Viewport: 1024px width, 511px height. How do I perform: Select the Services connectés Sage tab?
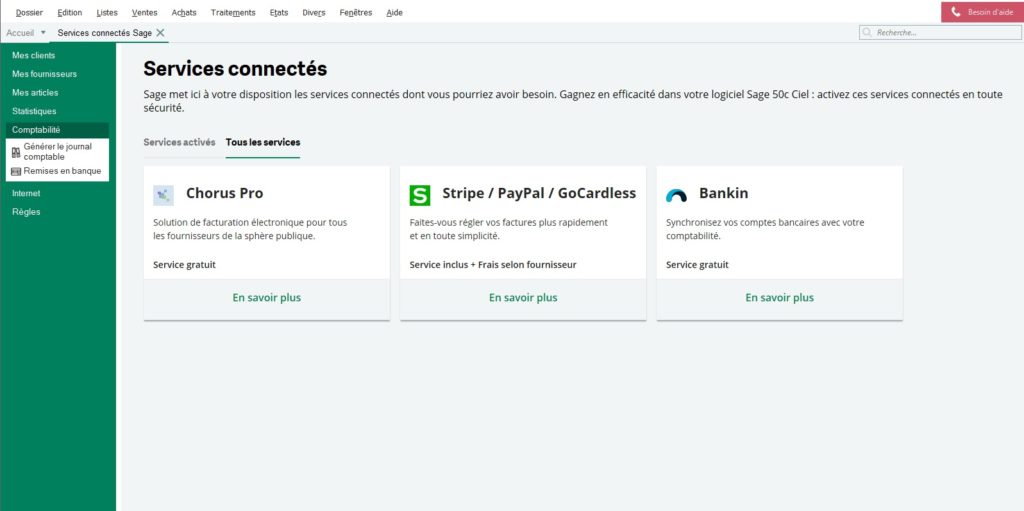(104, 33)
